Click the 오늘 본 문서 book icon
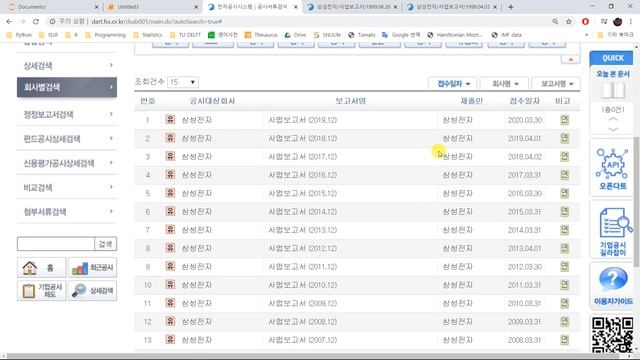The height and width of the screenshot is (360, 640). [x=613, y=90]
